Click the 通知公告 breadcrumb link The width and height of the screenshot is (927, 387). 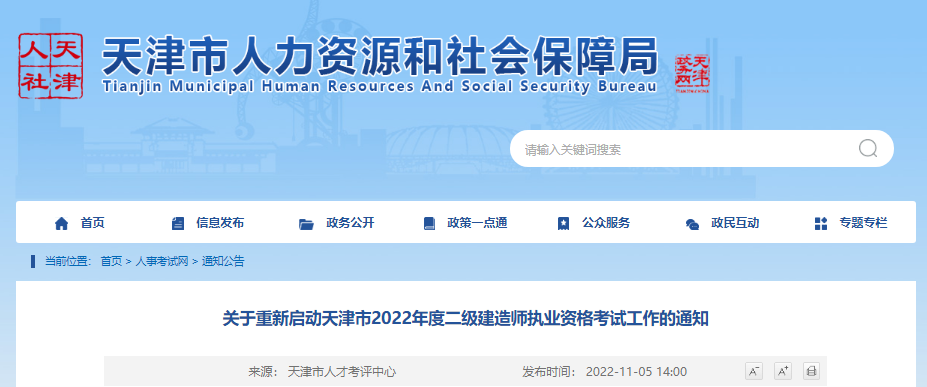point(223,261)
